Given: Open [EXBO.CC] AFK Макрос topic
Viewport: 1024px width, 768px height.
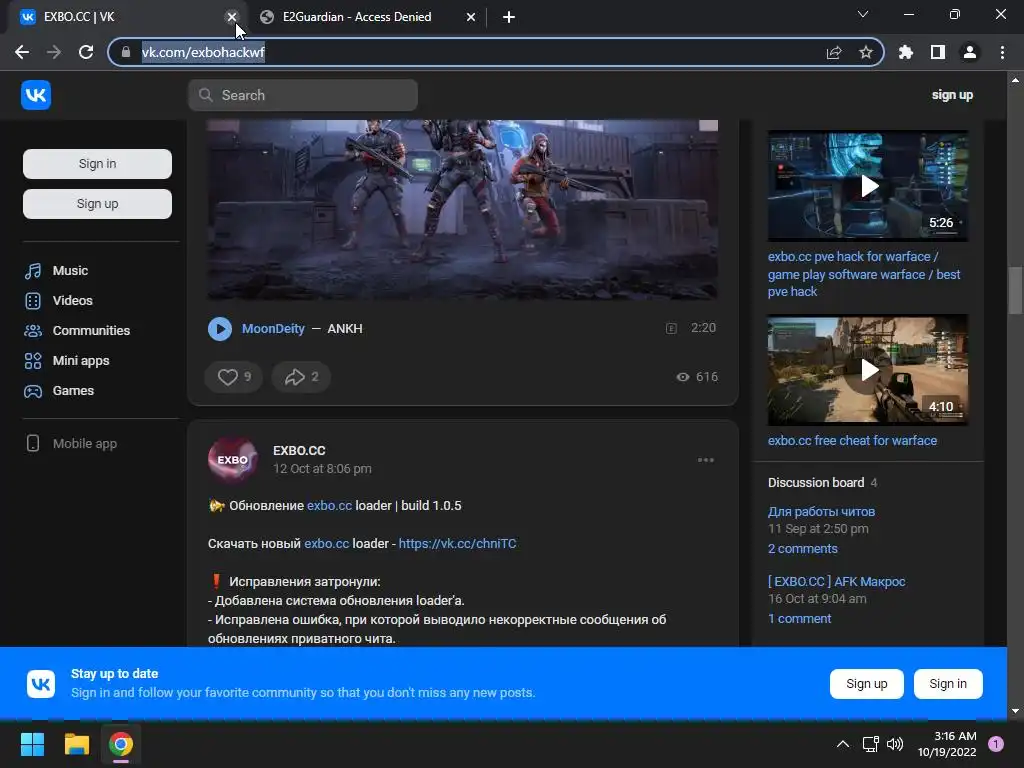Looking at the screenshot, I should coord(837,581).
